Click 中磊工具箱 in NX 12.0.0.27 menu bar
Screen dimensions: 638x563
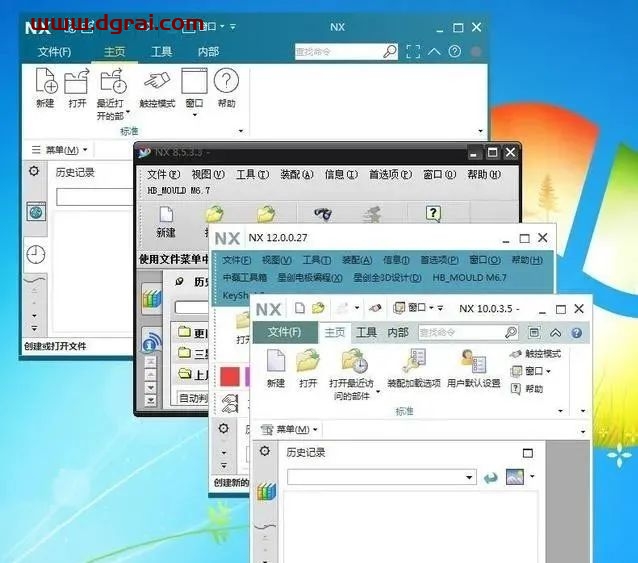click(x=245, y=277)
